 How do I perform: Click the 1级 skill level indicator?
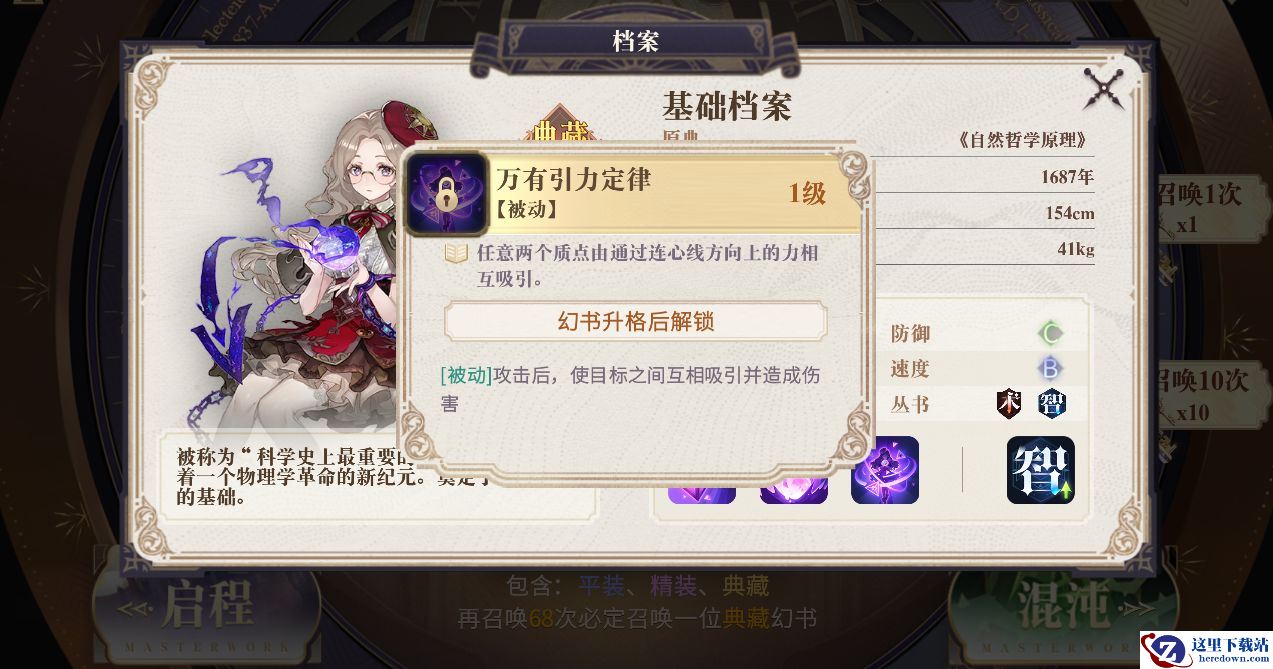[x=808, y=193]
